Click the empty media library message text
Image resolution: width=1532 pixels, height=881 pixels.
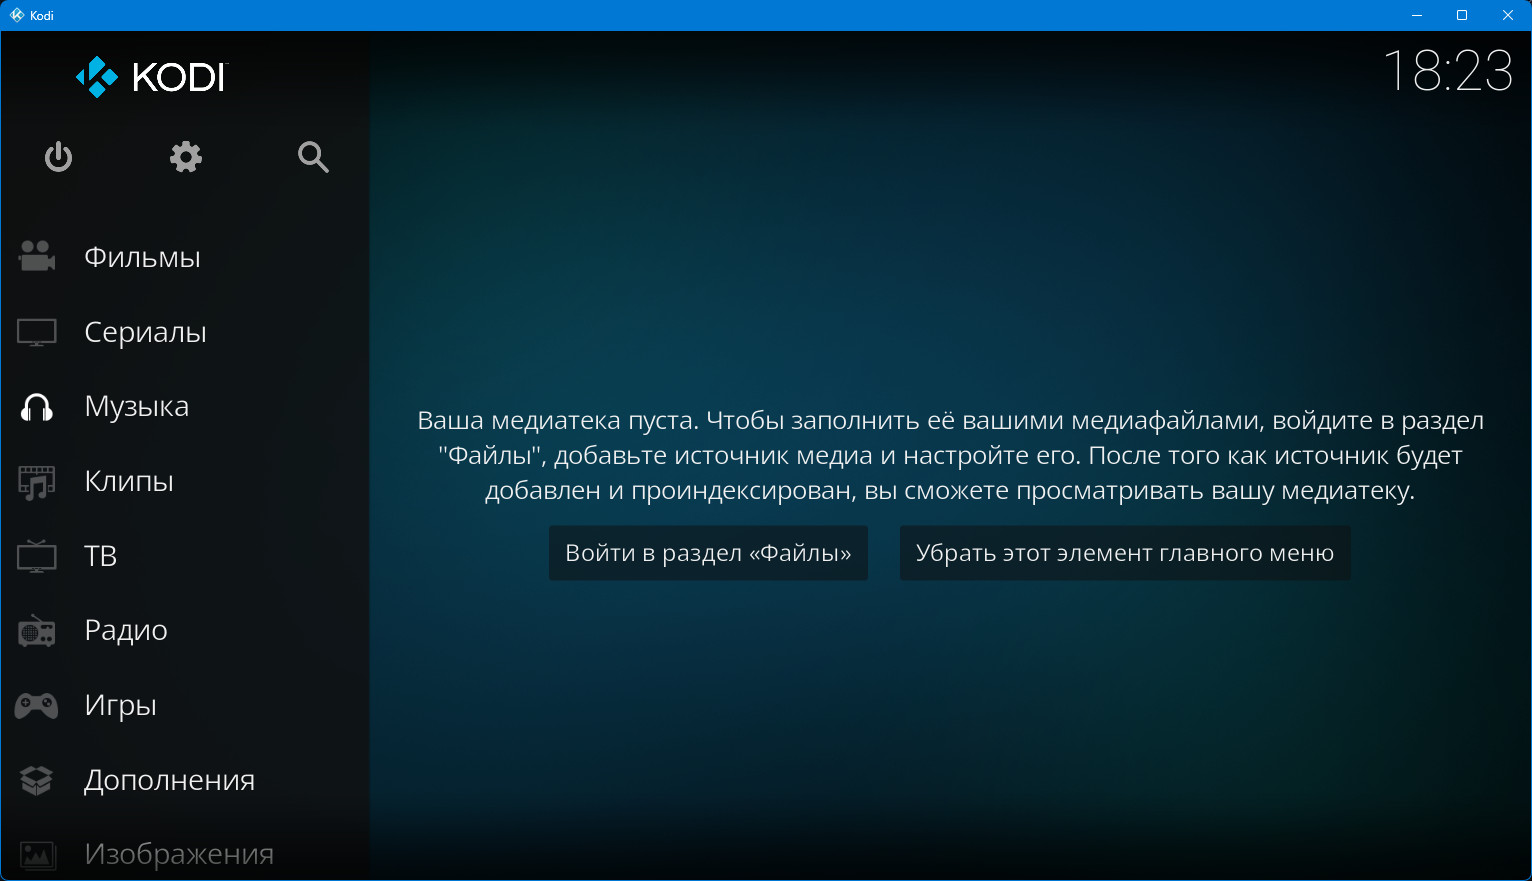pyautogui.click(x=950, y=455)
